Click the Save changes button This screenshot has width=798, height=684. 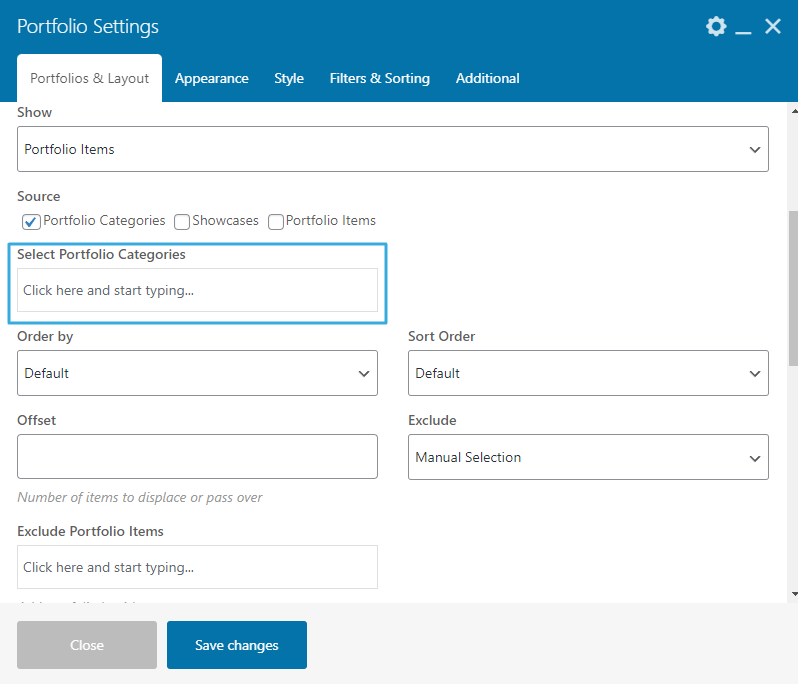(x=237, y=645)
